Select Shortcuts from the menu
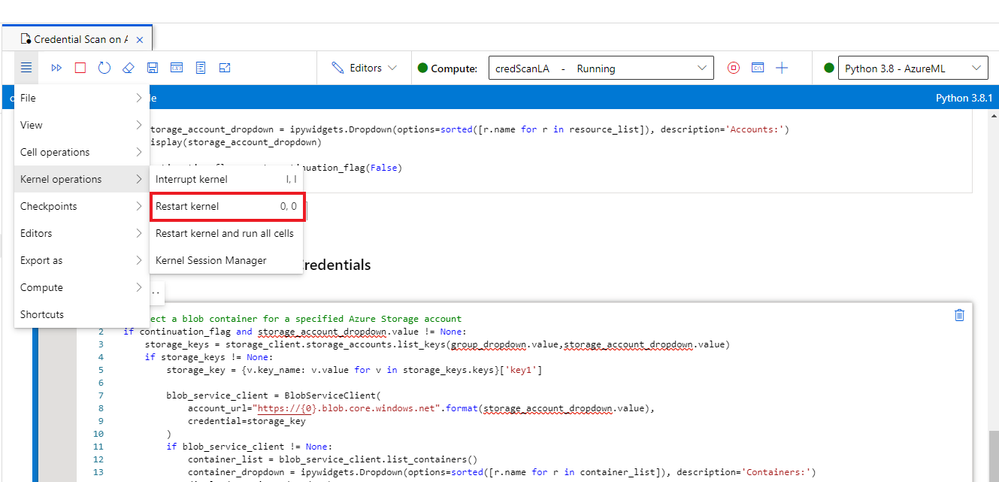This screenshot has width=999, height=482. 82,315
